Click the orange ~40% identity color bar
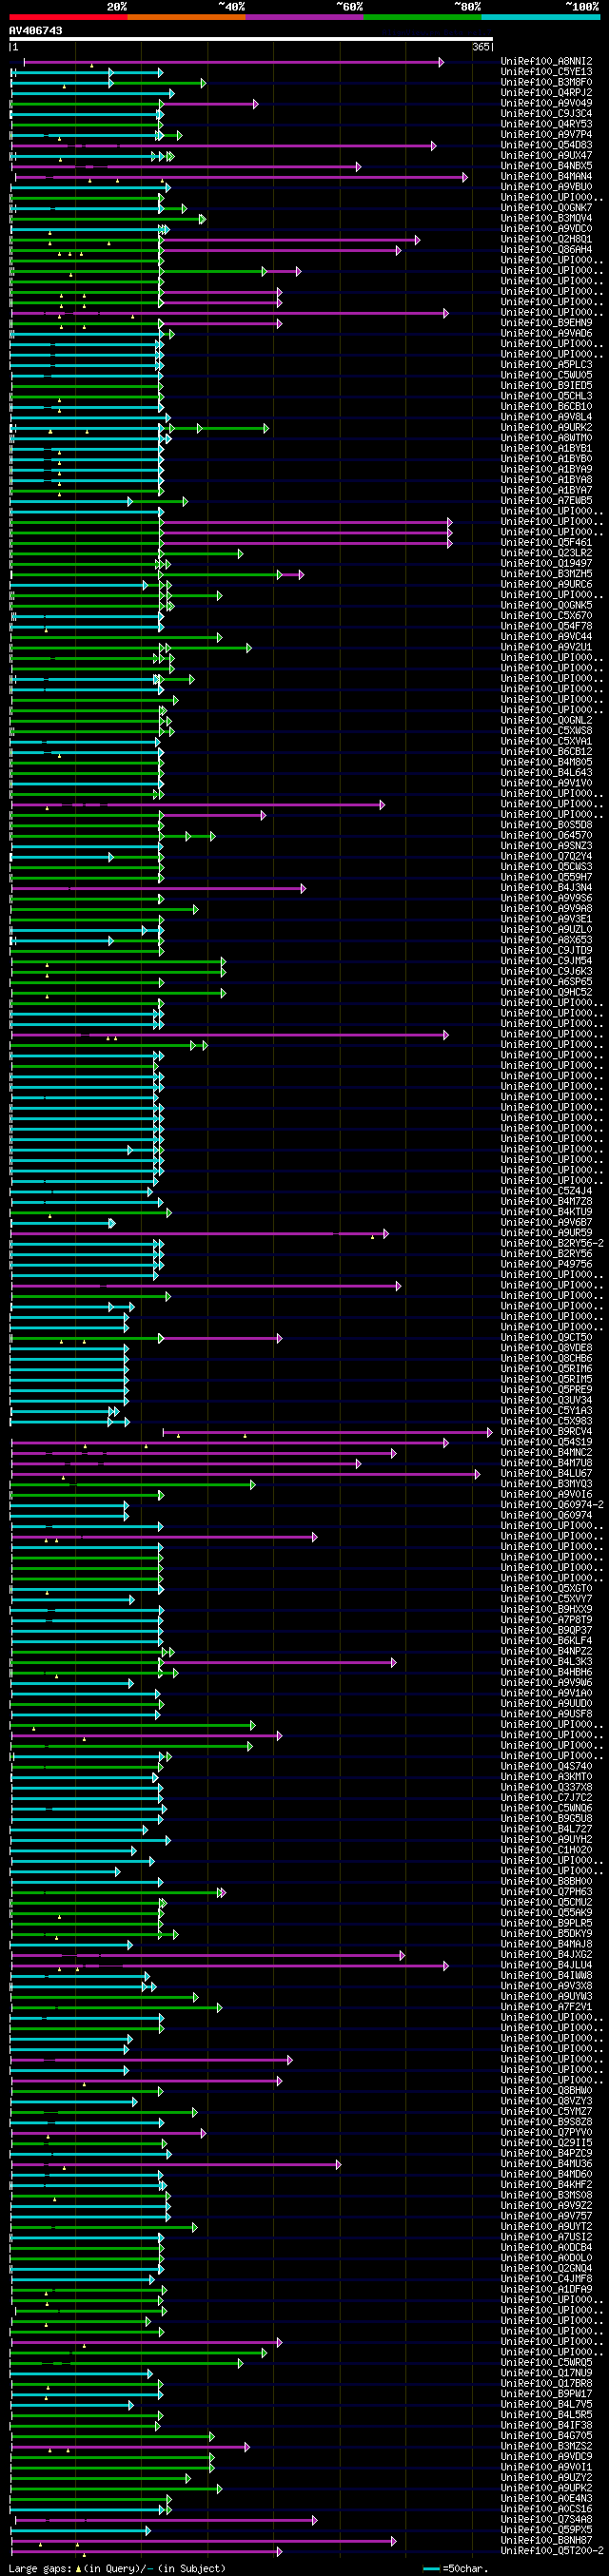The width and height of the screenshot is (609, 2576). (186, 17)
